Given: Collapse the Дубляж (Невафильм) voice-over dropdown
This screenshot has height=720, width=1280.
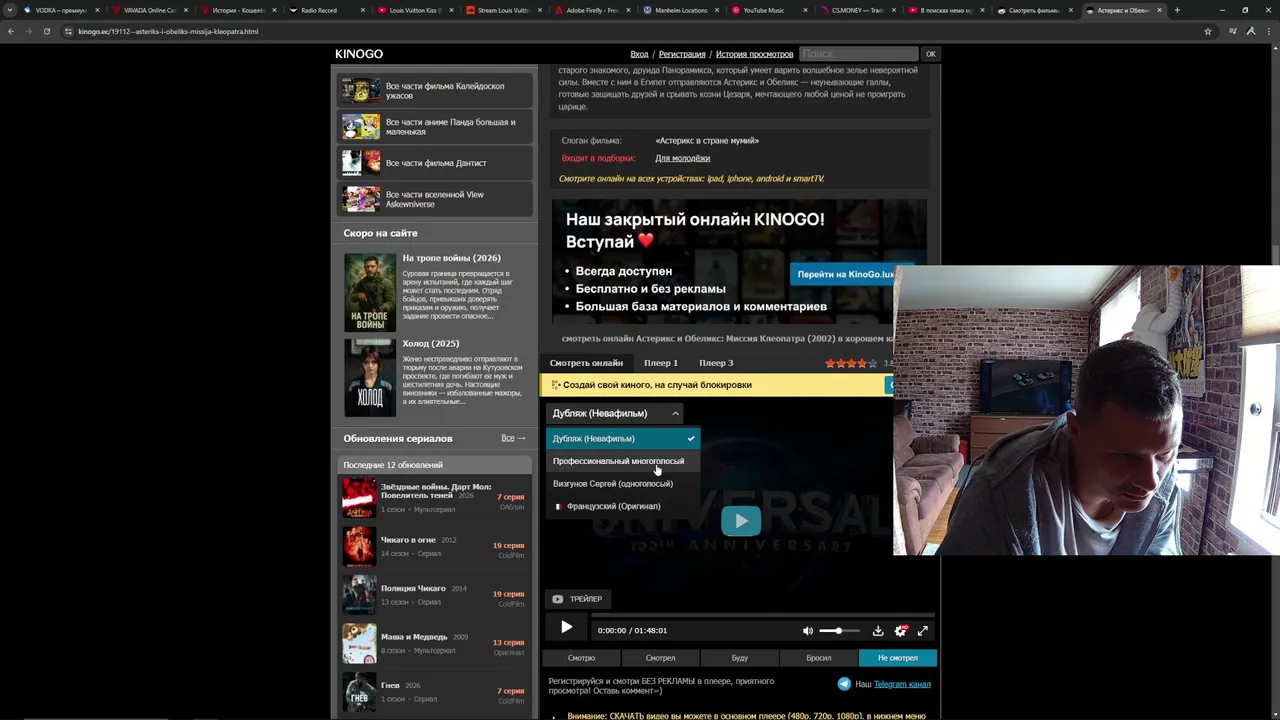Looking at the screenshot, I should coord(616,413).
